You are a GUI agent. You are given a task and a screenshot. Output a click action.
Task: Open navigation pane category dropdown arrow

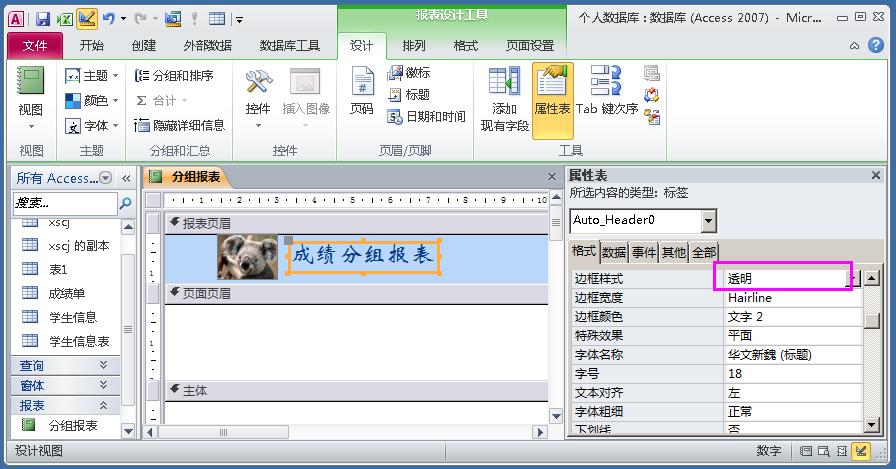pos(106,178)
